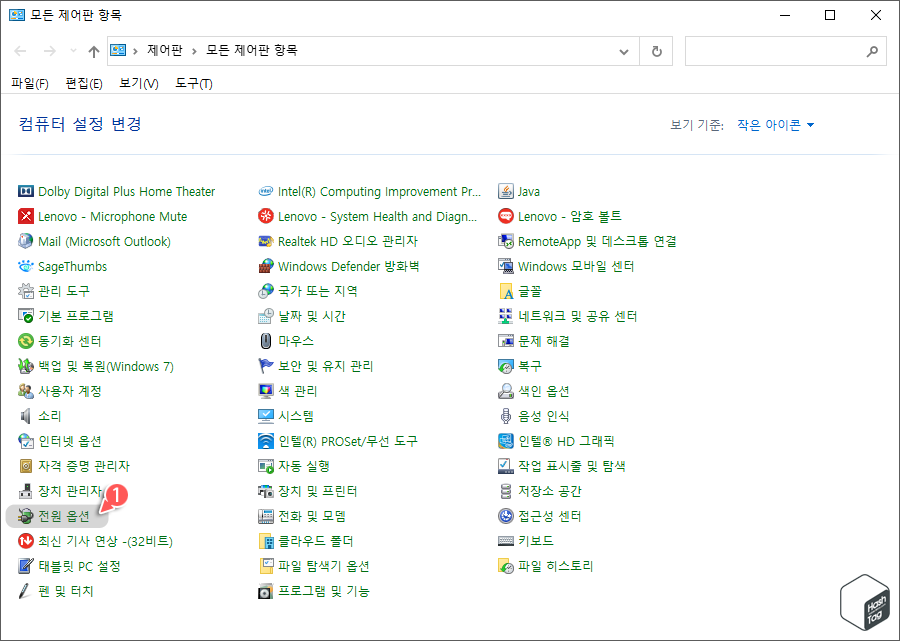Click the 펜 및 터치 pen icon
The image size is (900, 641).
click(x=26, y=591)
